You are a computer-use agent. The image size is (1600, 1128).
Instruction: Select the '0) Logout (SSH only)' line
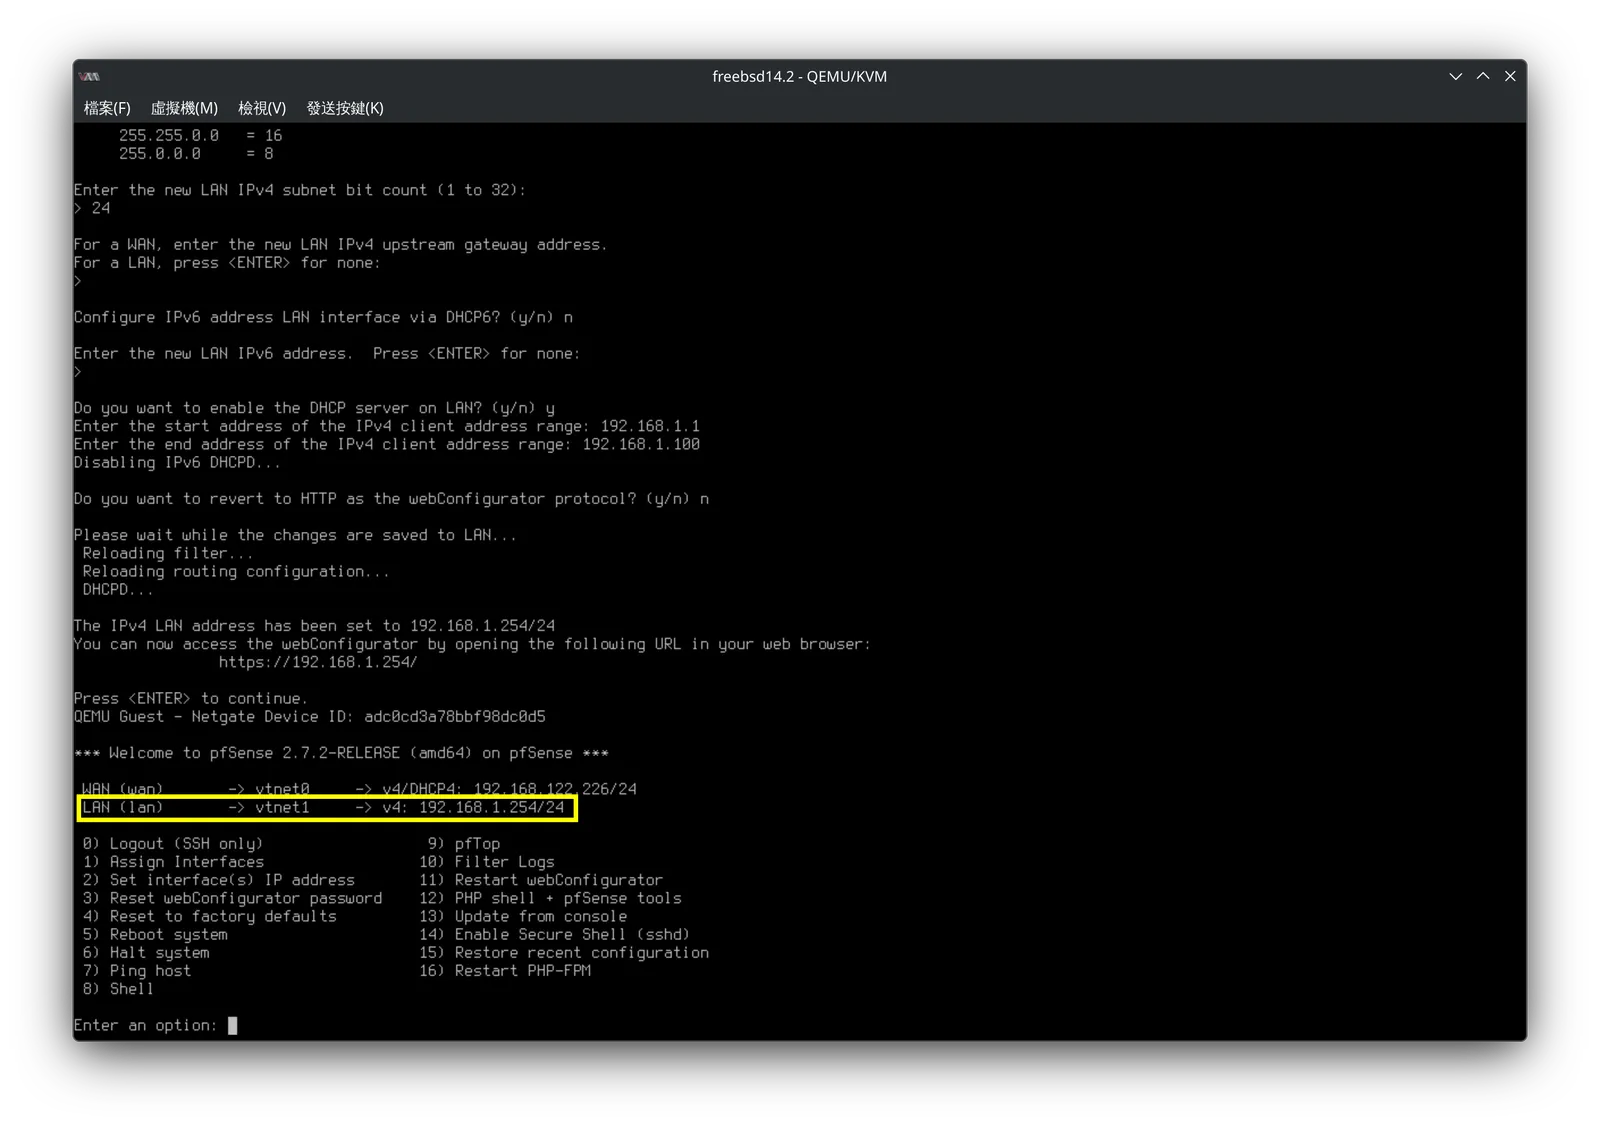point(173,843)
